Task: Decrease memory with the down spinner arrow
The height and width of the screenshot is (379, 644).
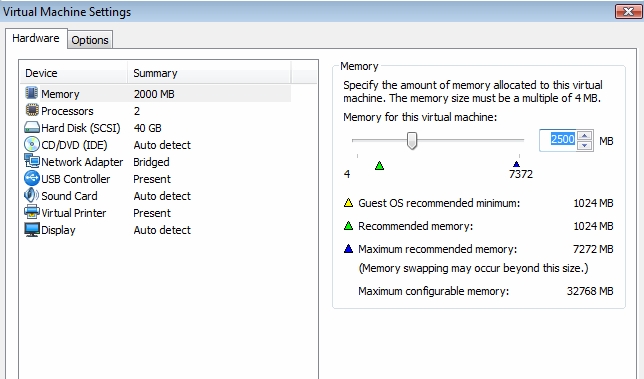Action: tap(584, 145)
